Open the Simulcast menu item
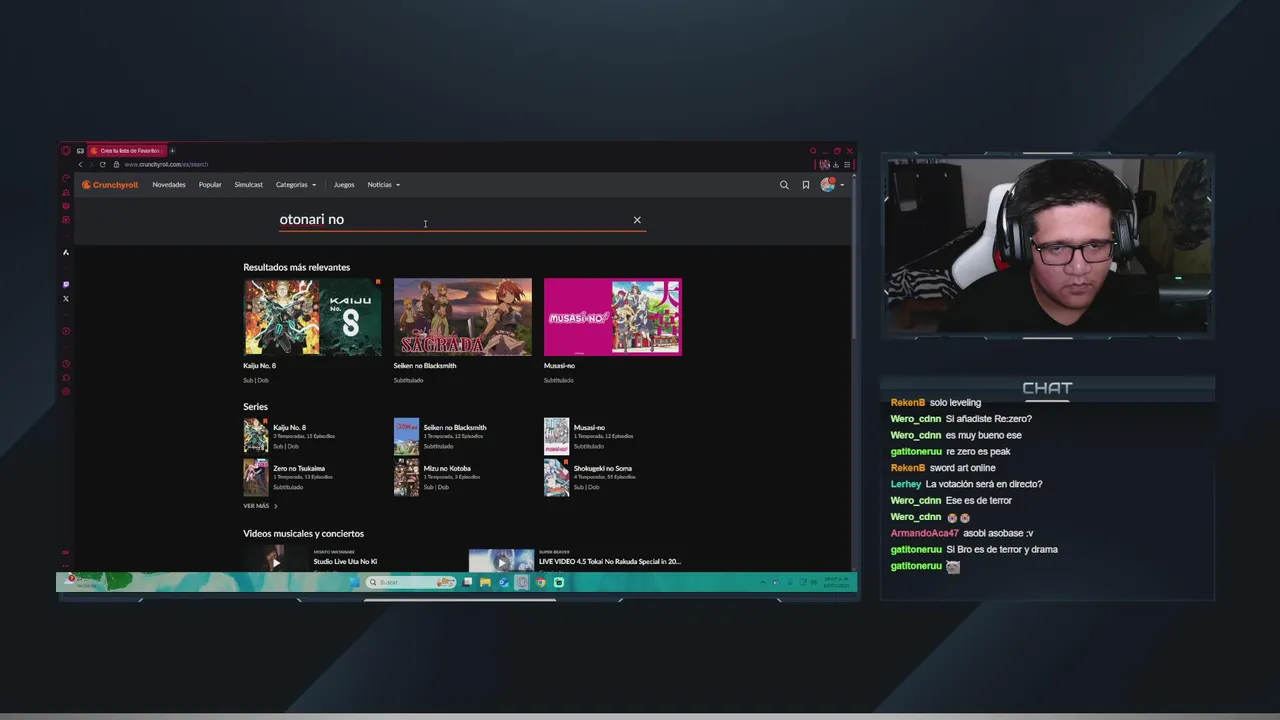The image size is (1280, 720). pos(248,185)
